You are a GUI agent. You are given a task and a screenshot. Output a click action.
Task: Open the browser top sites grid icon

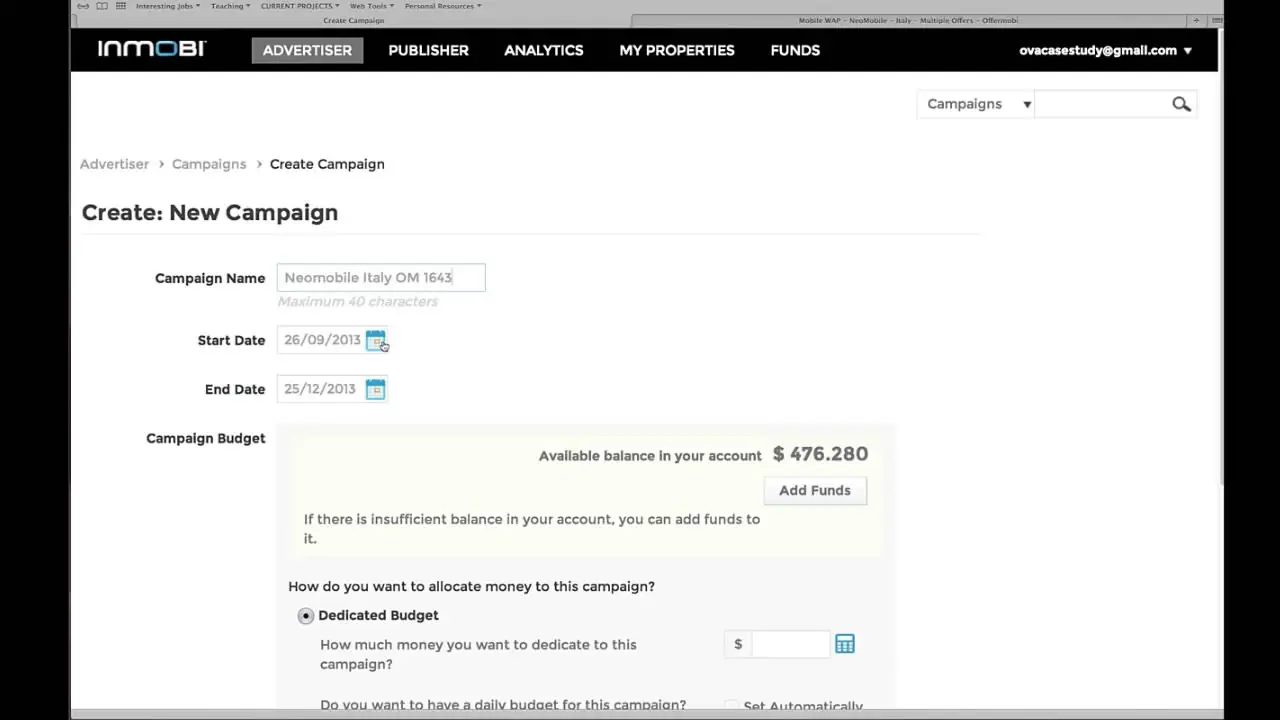[121, 6]
